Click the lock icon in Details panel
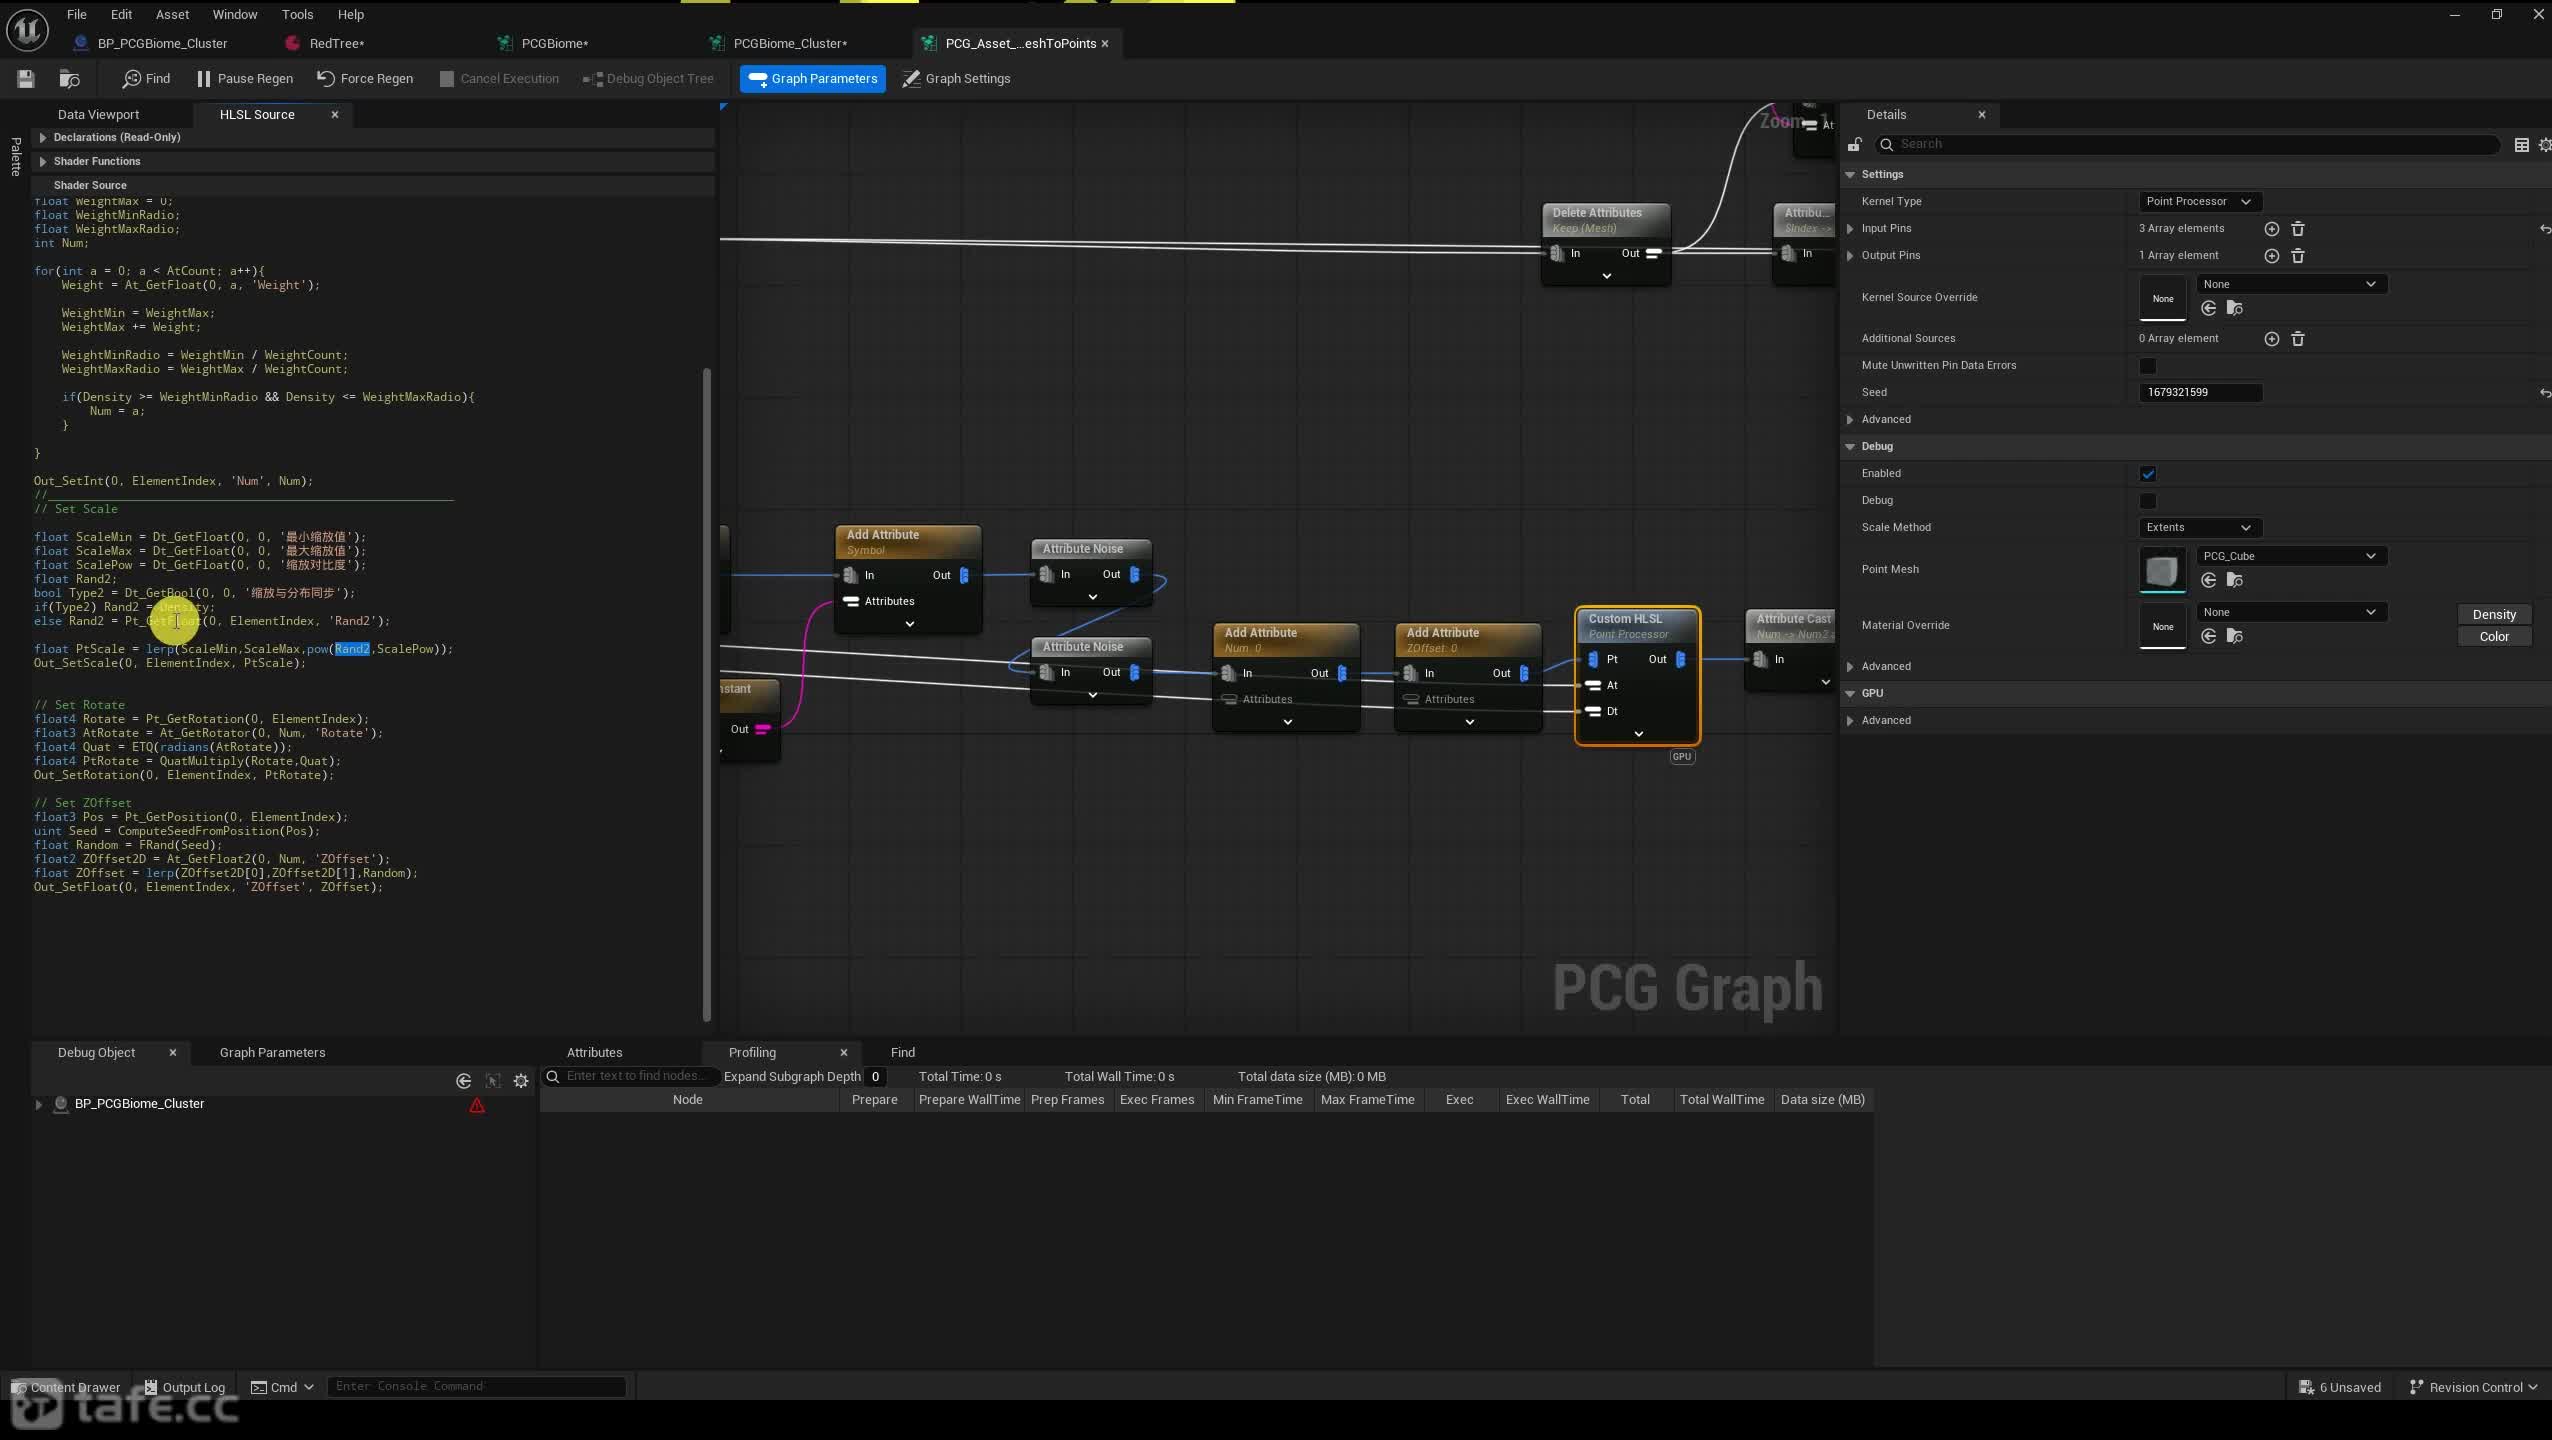2552x1440 pixels. pyautogui.click(x=1854, y=145)
